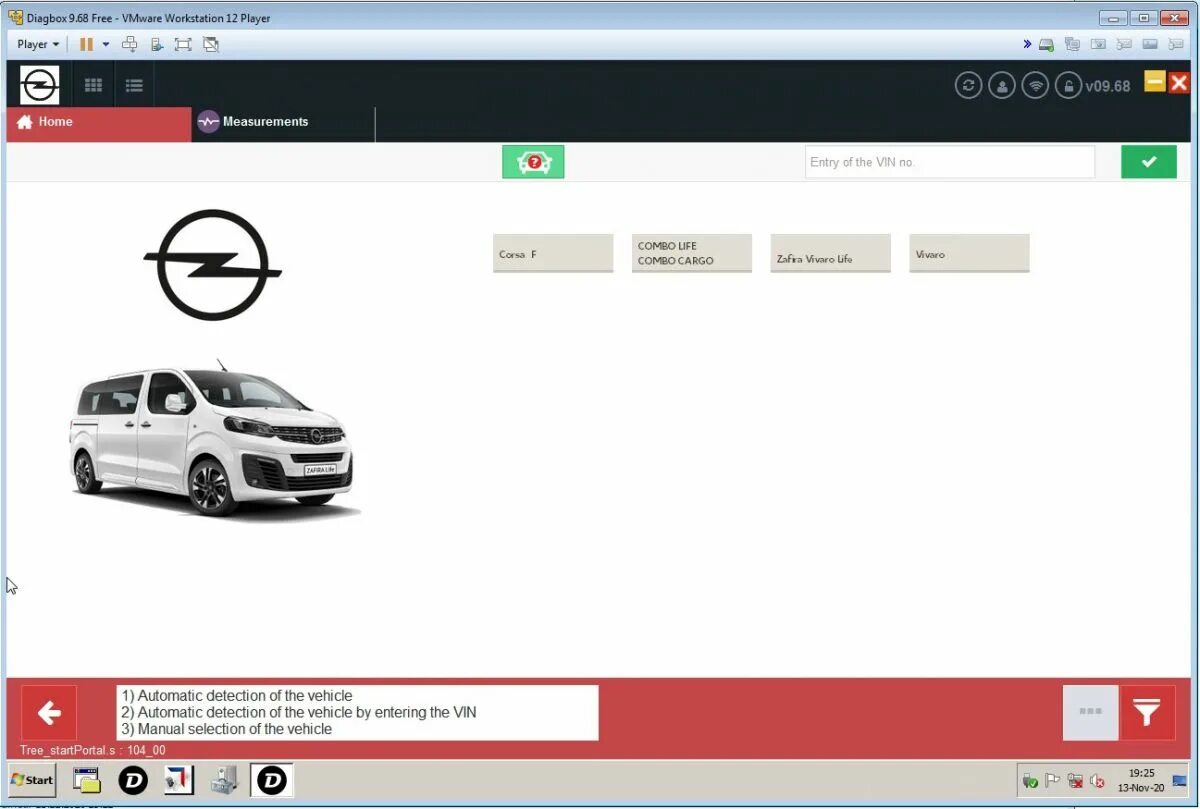
Task: Go back with the red arrow button
Action: click(x=49, y=713)
